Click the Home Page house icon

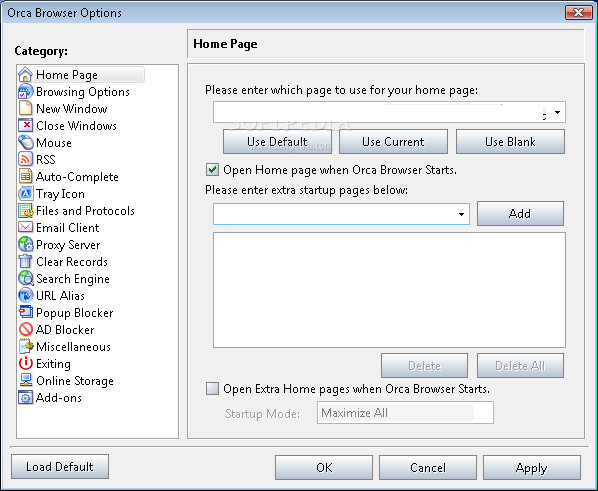(26, 74)
